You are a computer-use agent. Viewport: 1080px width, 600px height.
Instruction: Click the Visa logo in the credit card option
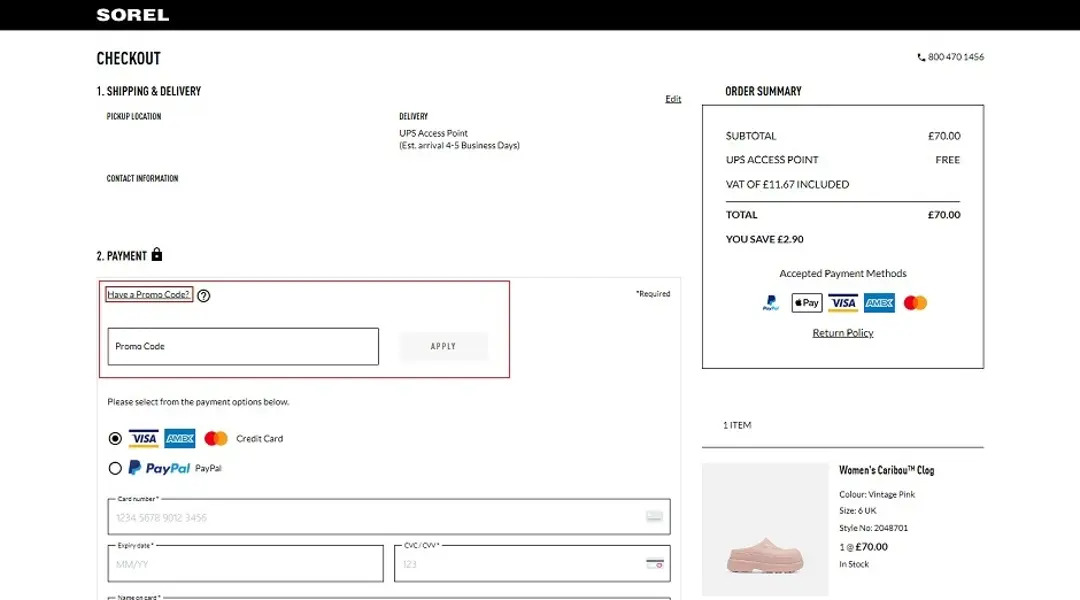click(143, 439)
